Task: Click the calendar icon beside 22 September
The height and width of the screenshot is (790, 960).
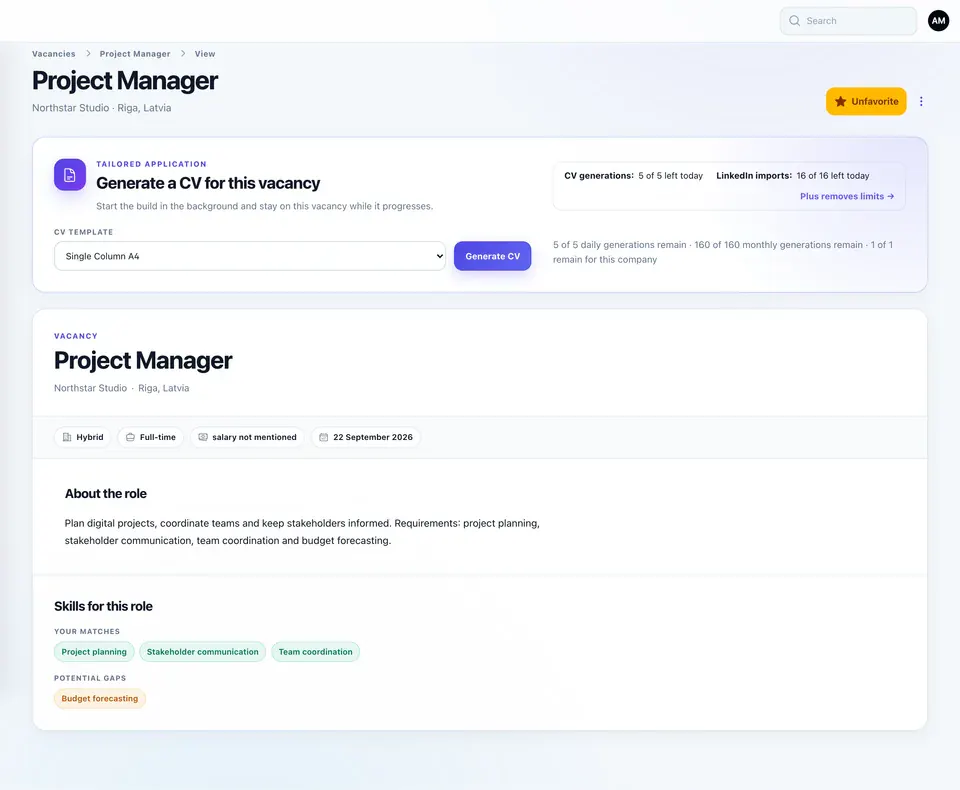Action: pyautogui.click(x=323, y=437)
